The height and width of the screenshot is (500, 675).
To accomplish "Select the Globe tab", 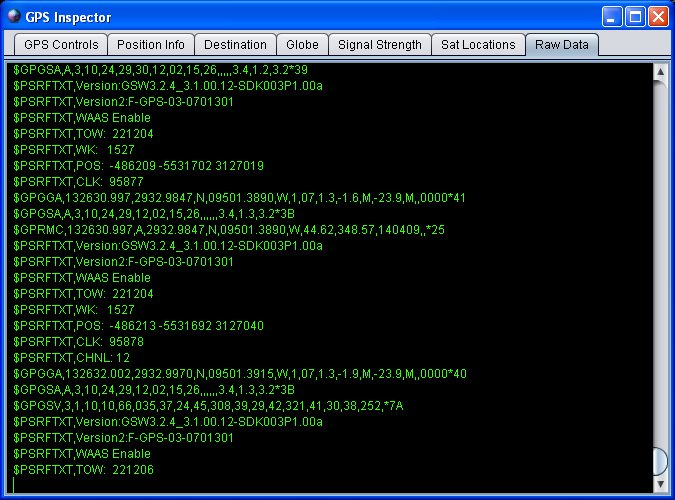I will [302, 45].
